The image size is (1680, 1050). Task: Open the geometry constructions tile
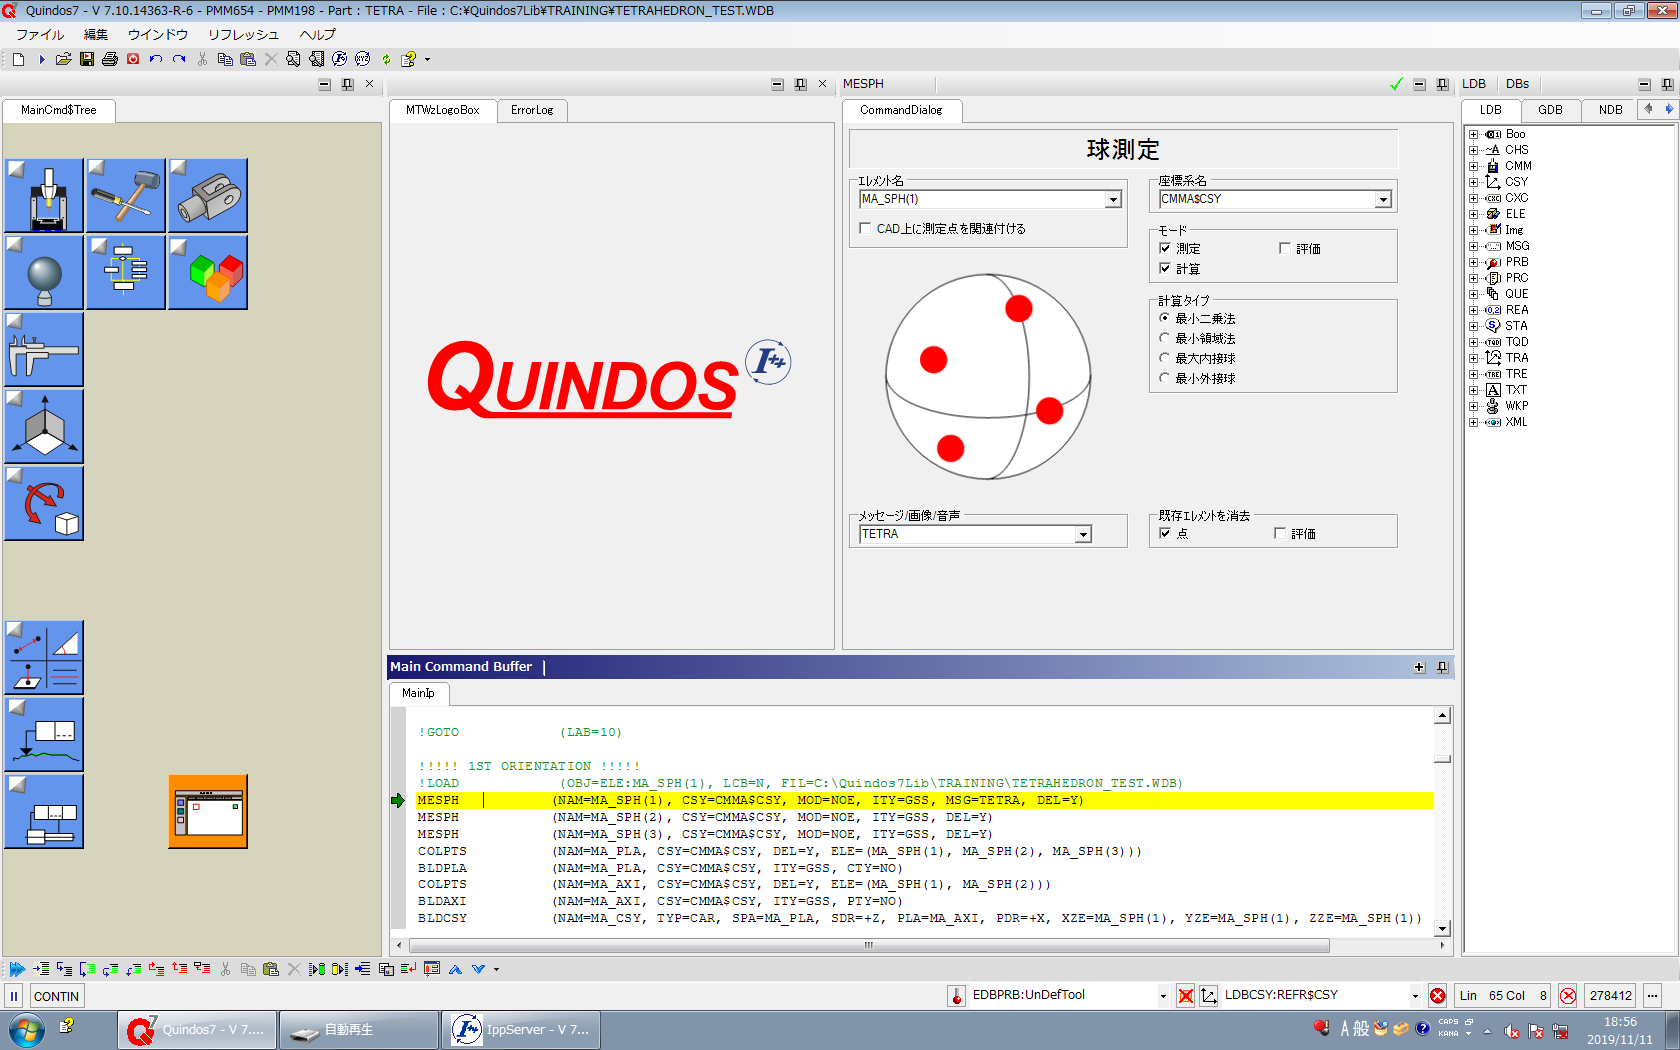[x=44, y=657]
